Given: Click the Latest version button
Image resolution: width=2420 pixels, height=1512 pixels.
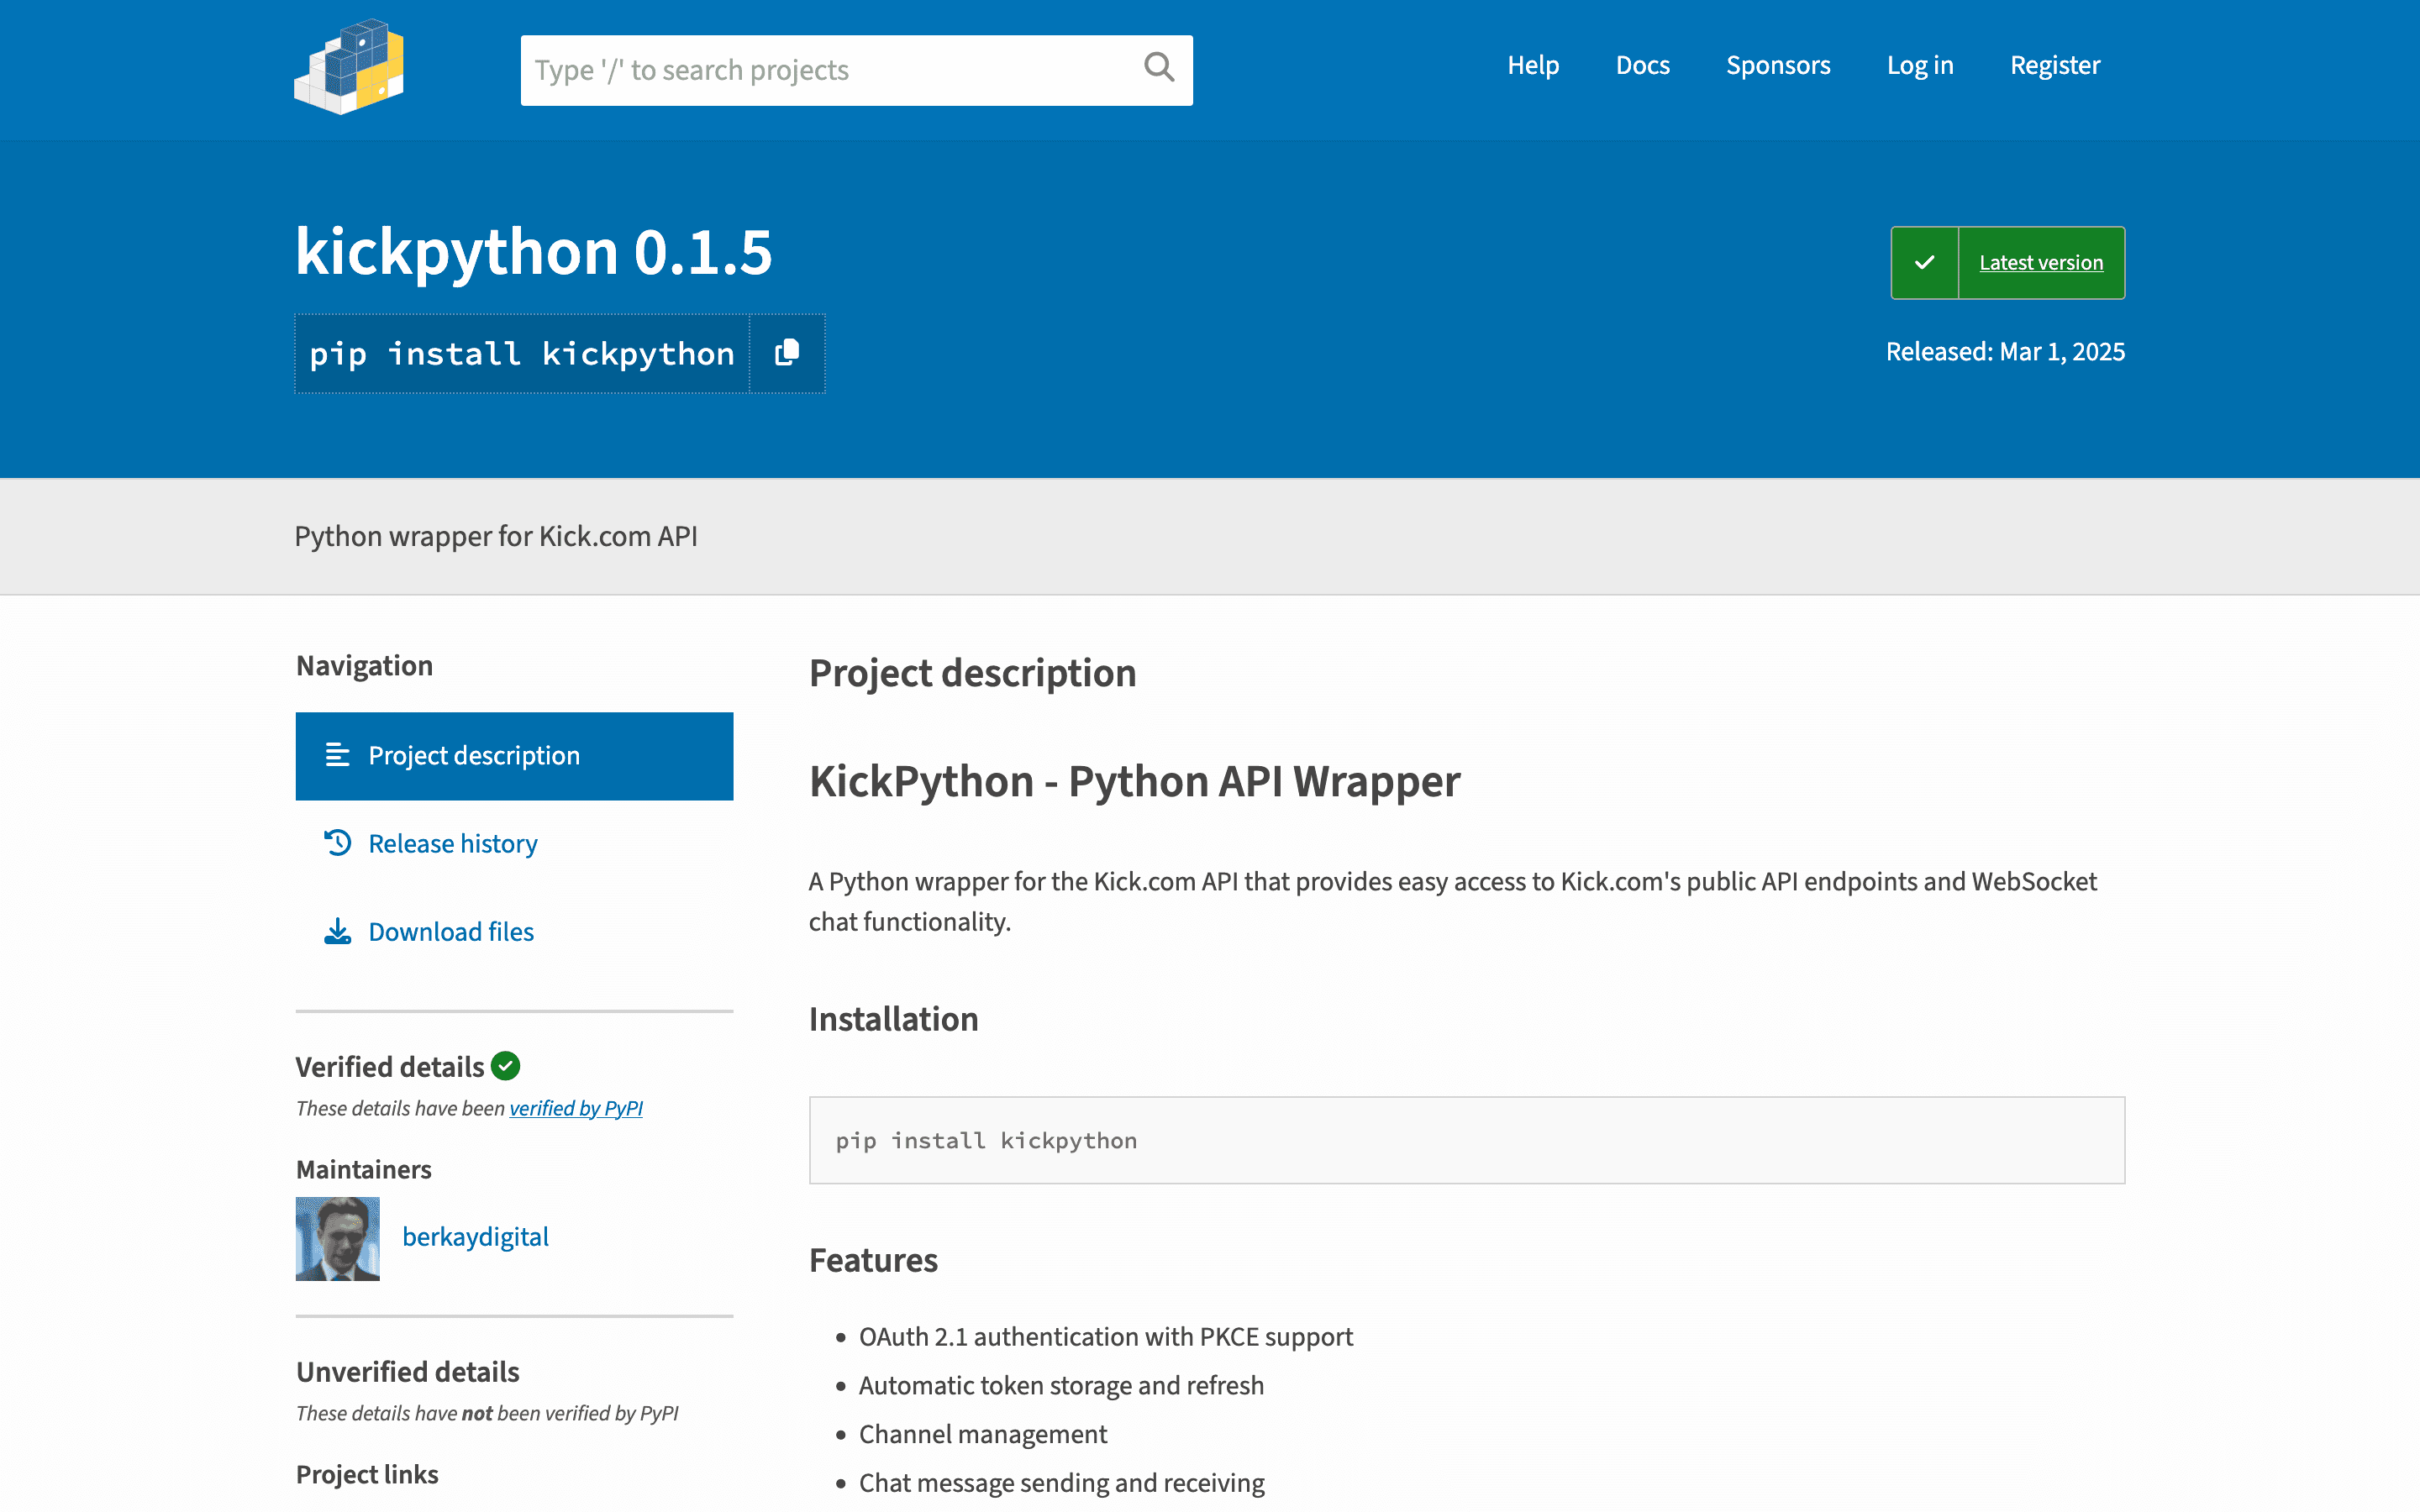Looking at the screenshot, I should 2041,262.
